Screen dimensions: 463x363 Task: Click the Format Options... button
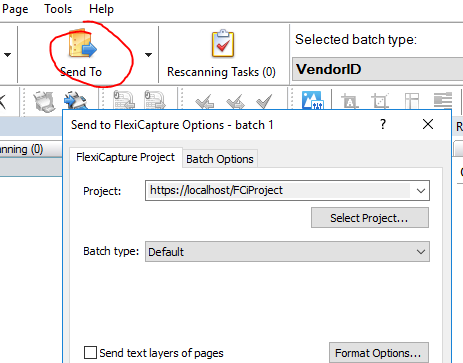click(x=379, y=352)
